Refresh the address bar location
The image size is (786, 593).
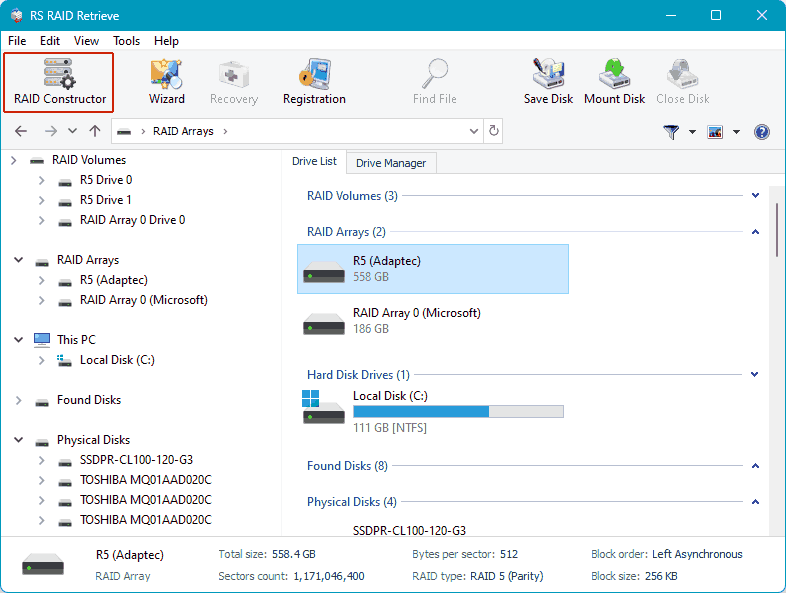(493, 131)
